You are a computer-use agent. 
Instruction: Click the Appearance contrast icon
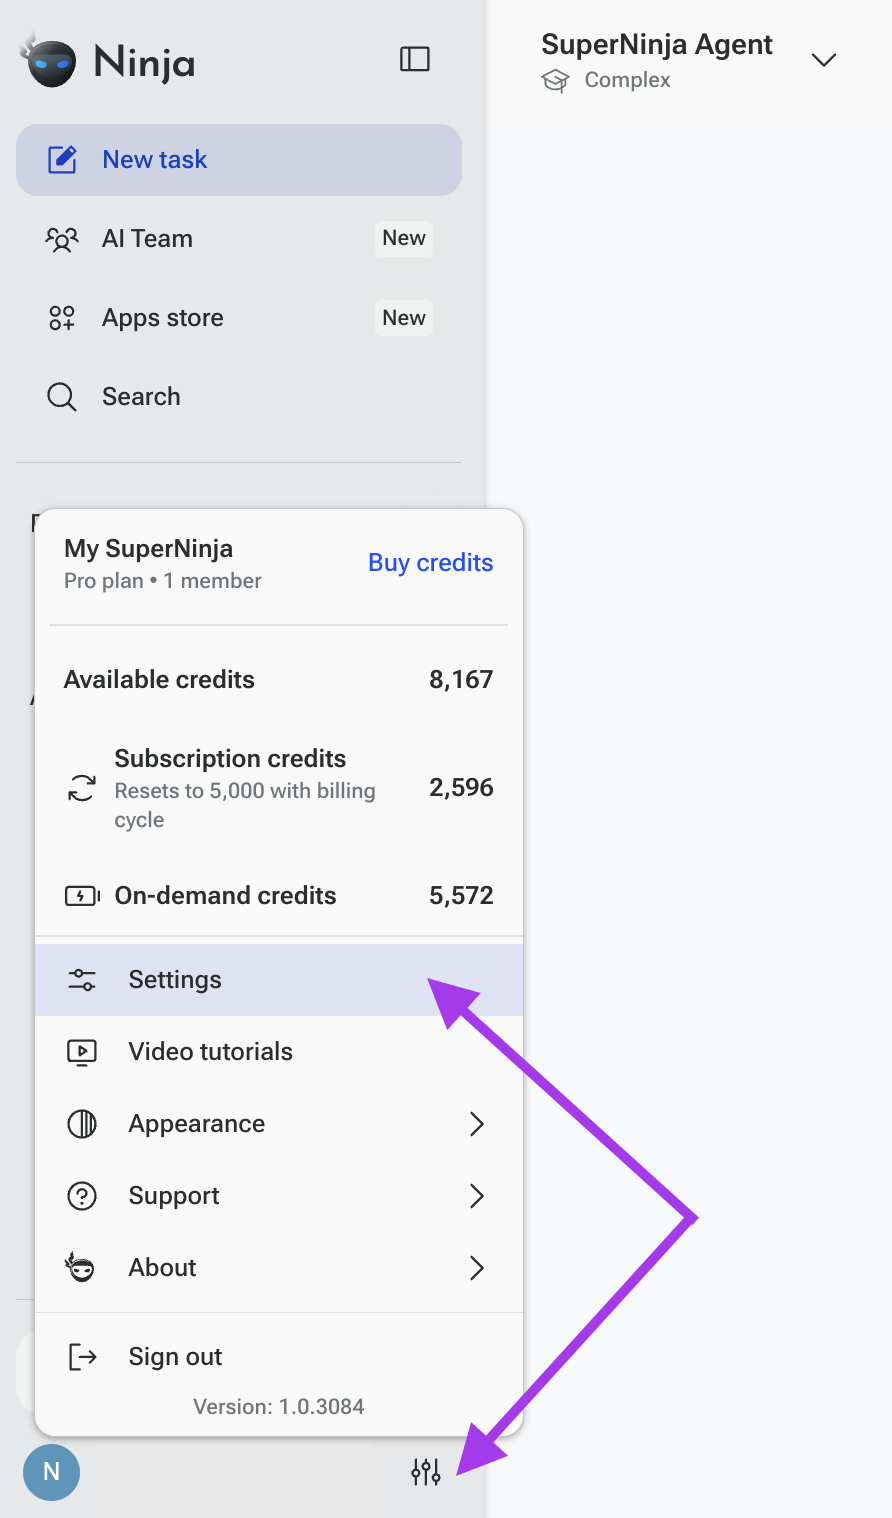82,1124
